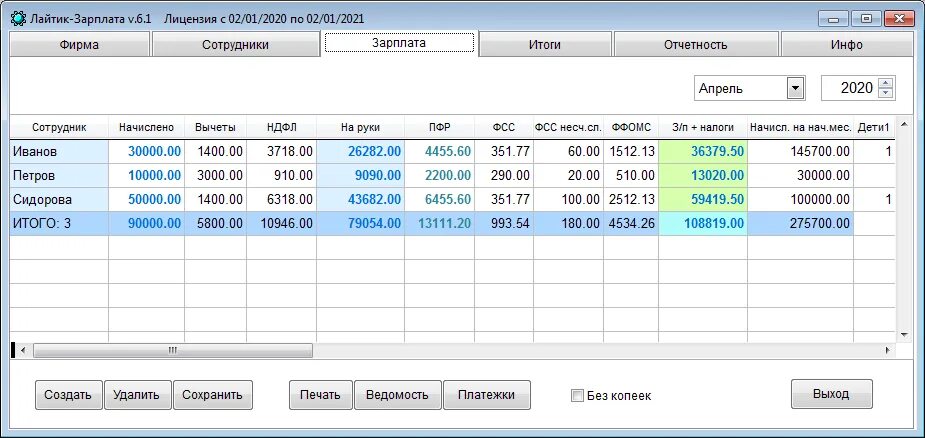The height and width of the screenshot is (438, 925).
Task: Click Петров's ПФР value 2200.00
Action: 439,176
